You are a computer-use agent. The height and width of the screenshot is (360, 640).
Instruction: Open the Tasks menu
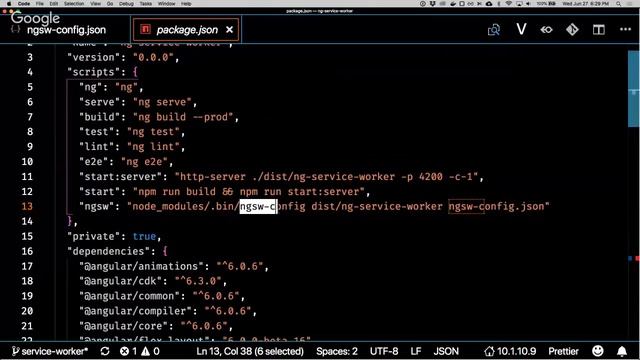tap(146, 4)
